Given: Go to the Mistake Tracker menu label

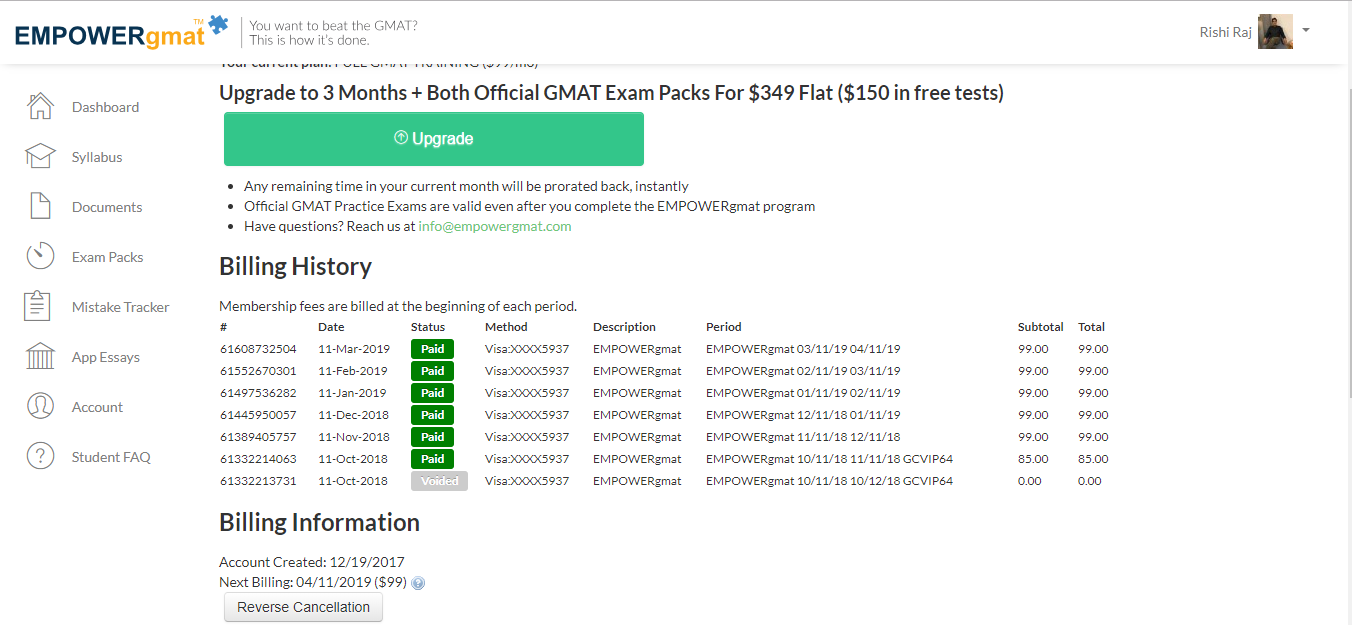Looking at the screenshot, I should point(120,307).
